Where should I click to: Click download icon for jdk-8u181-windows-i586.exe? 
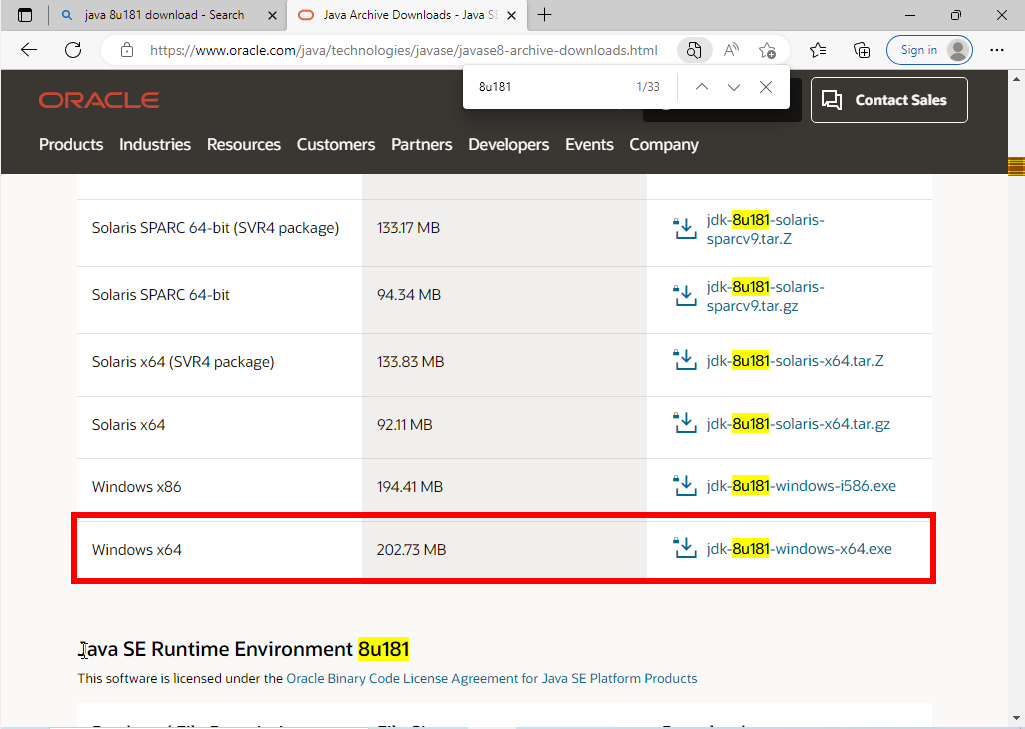[x=685, y=486]
